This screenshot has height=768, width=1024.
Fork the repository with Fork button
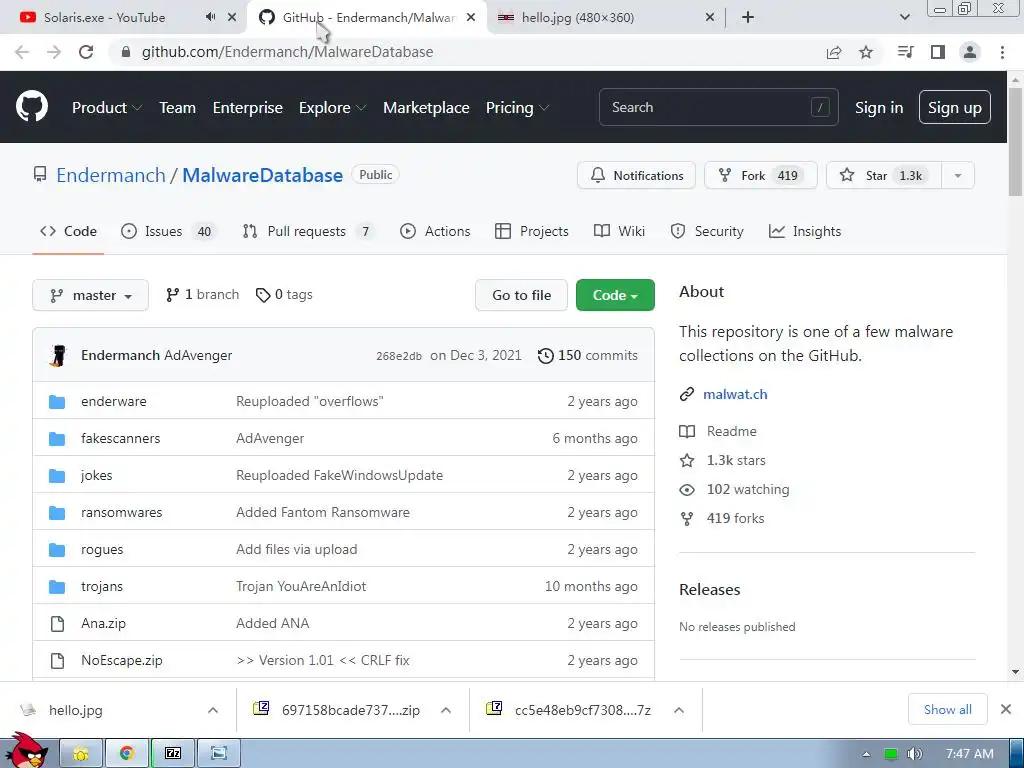point(761,175)
